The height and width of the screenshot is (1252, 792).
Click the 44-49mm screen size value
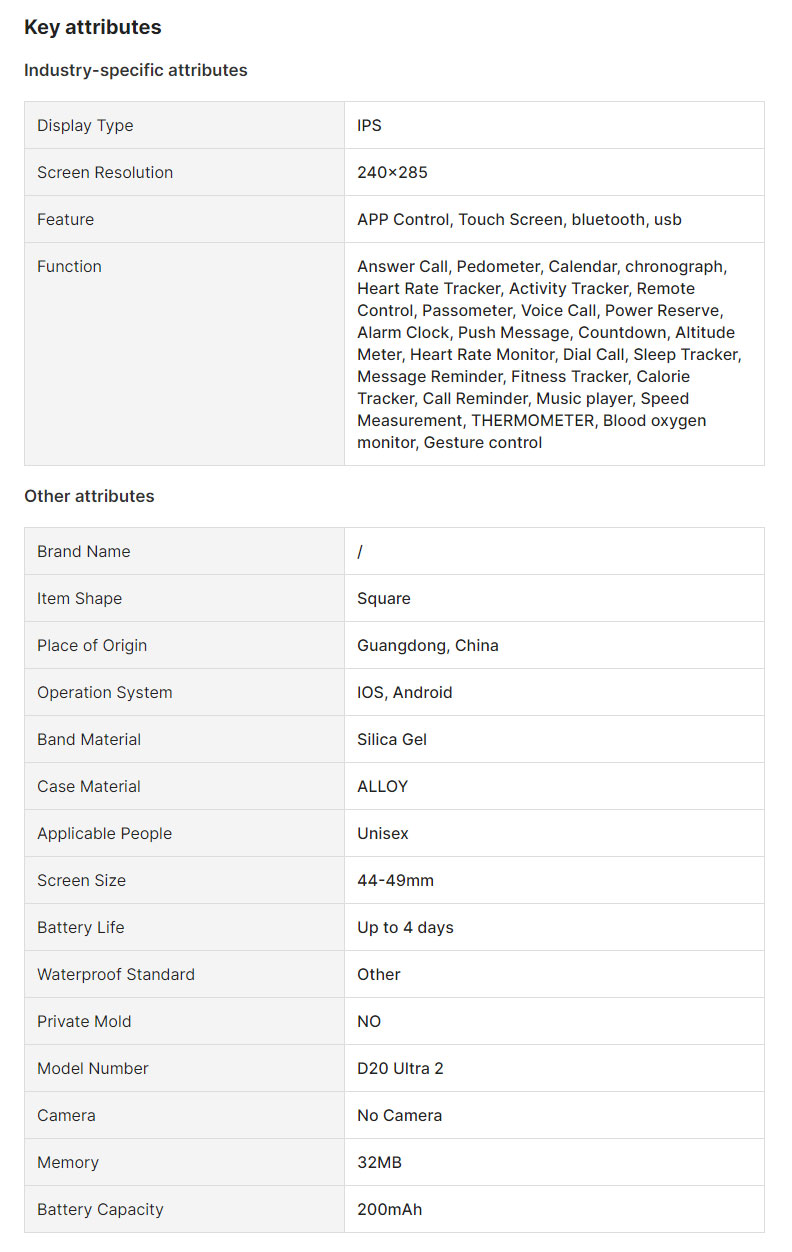[x=396, y=881]
